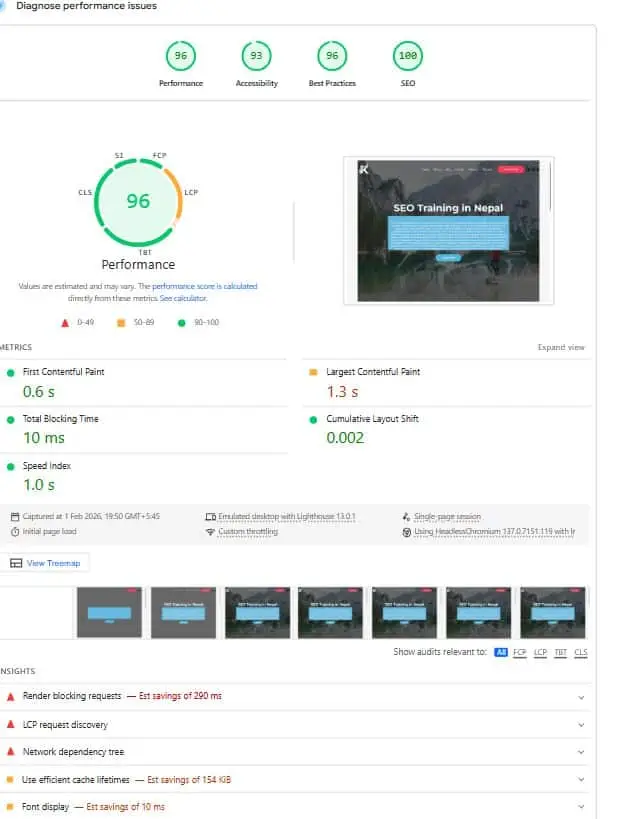Expand the Font display insight
Image resolution: width=623 pixels, height=819 pixels.
[x=295, y=807]
